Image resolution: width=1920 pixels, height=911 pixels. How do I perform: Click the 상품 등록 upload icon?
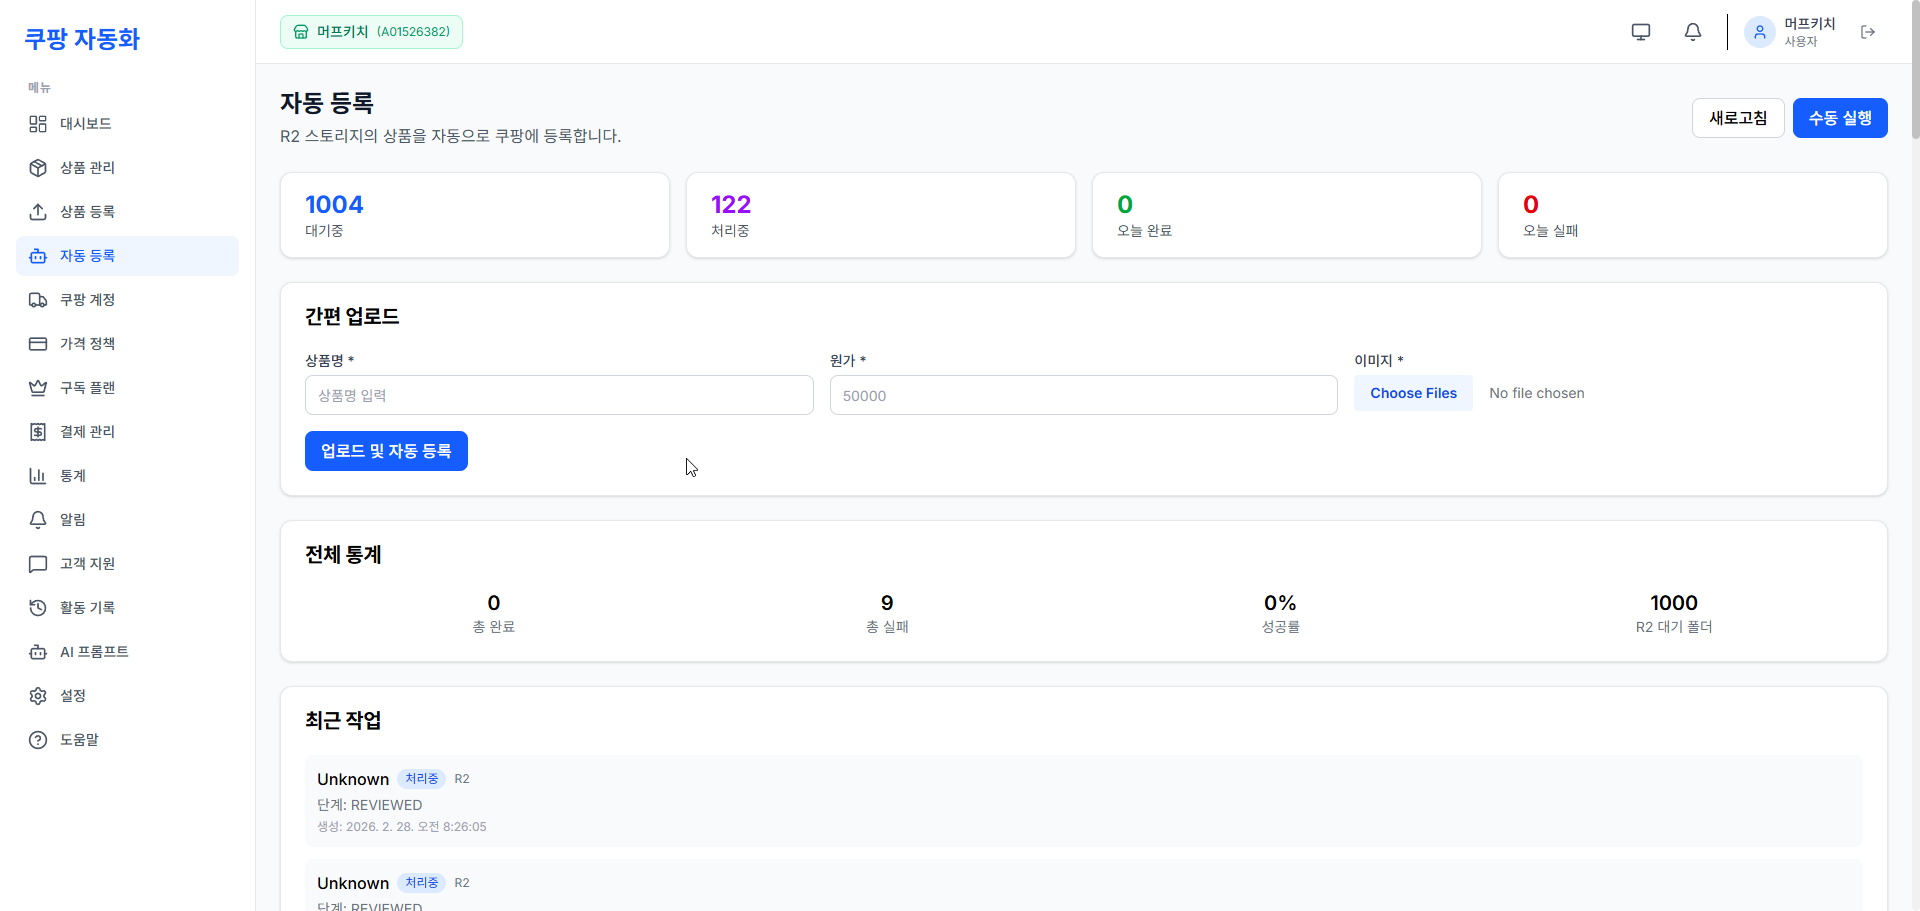tap(38, 212)
